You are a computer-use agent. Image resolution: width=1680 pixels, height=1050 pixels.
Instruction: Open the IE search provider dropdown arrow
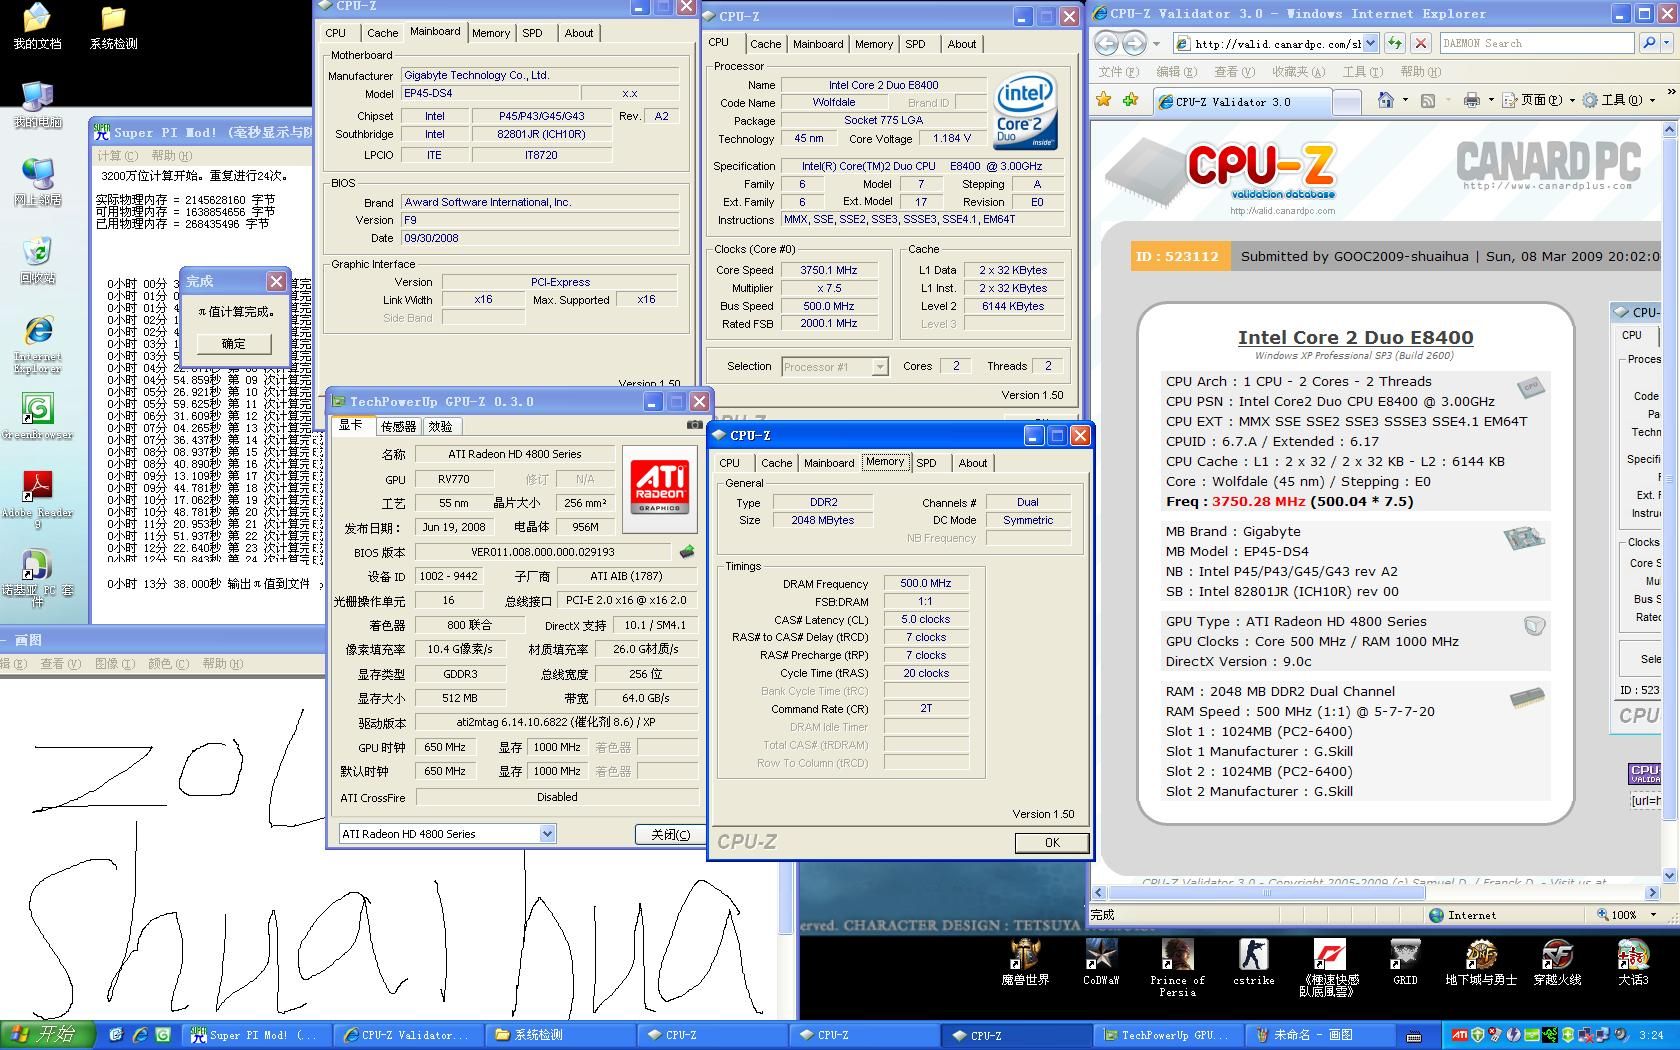pos(1669,43)
